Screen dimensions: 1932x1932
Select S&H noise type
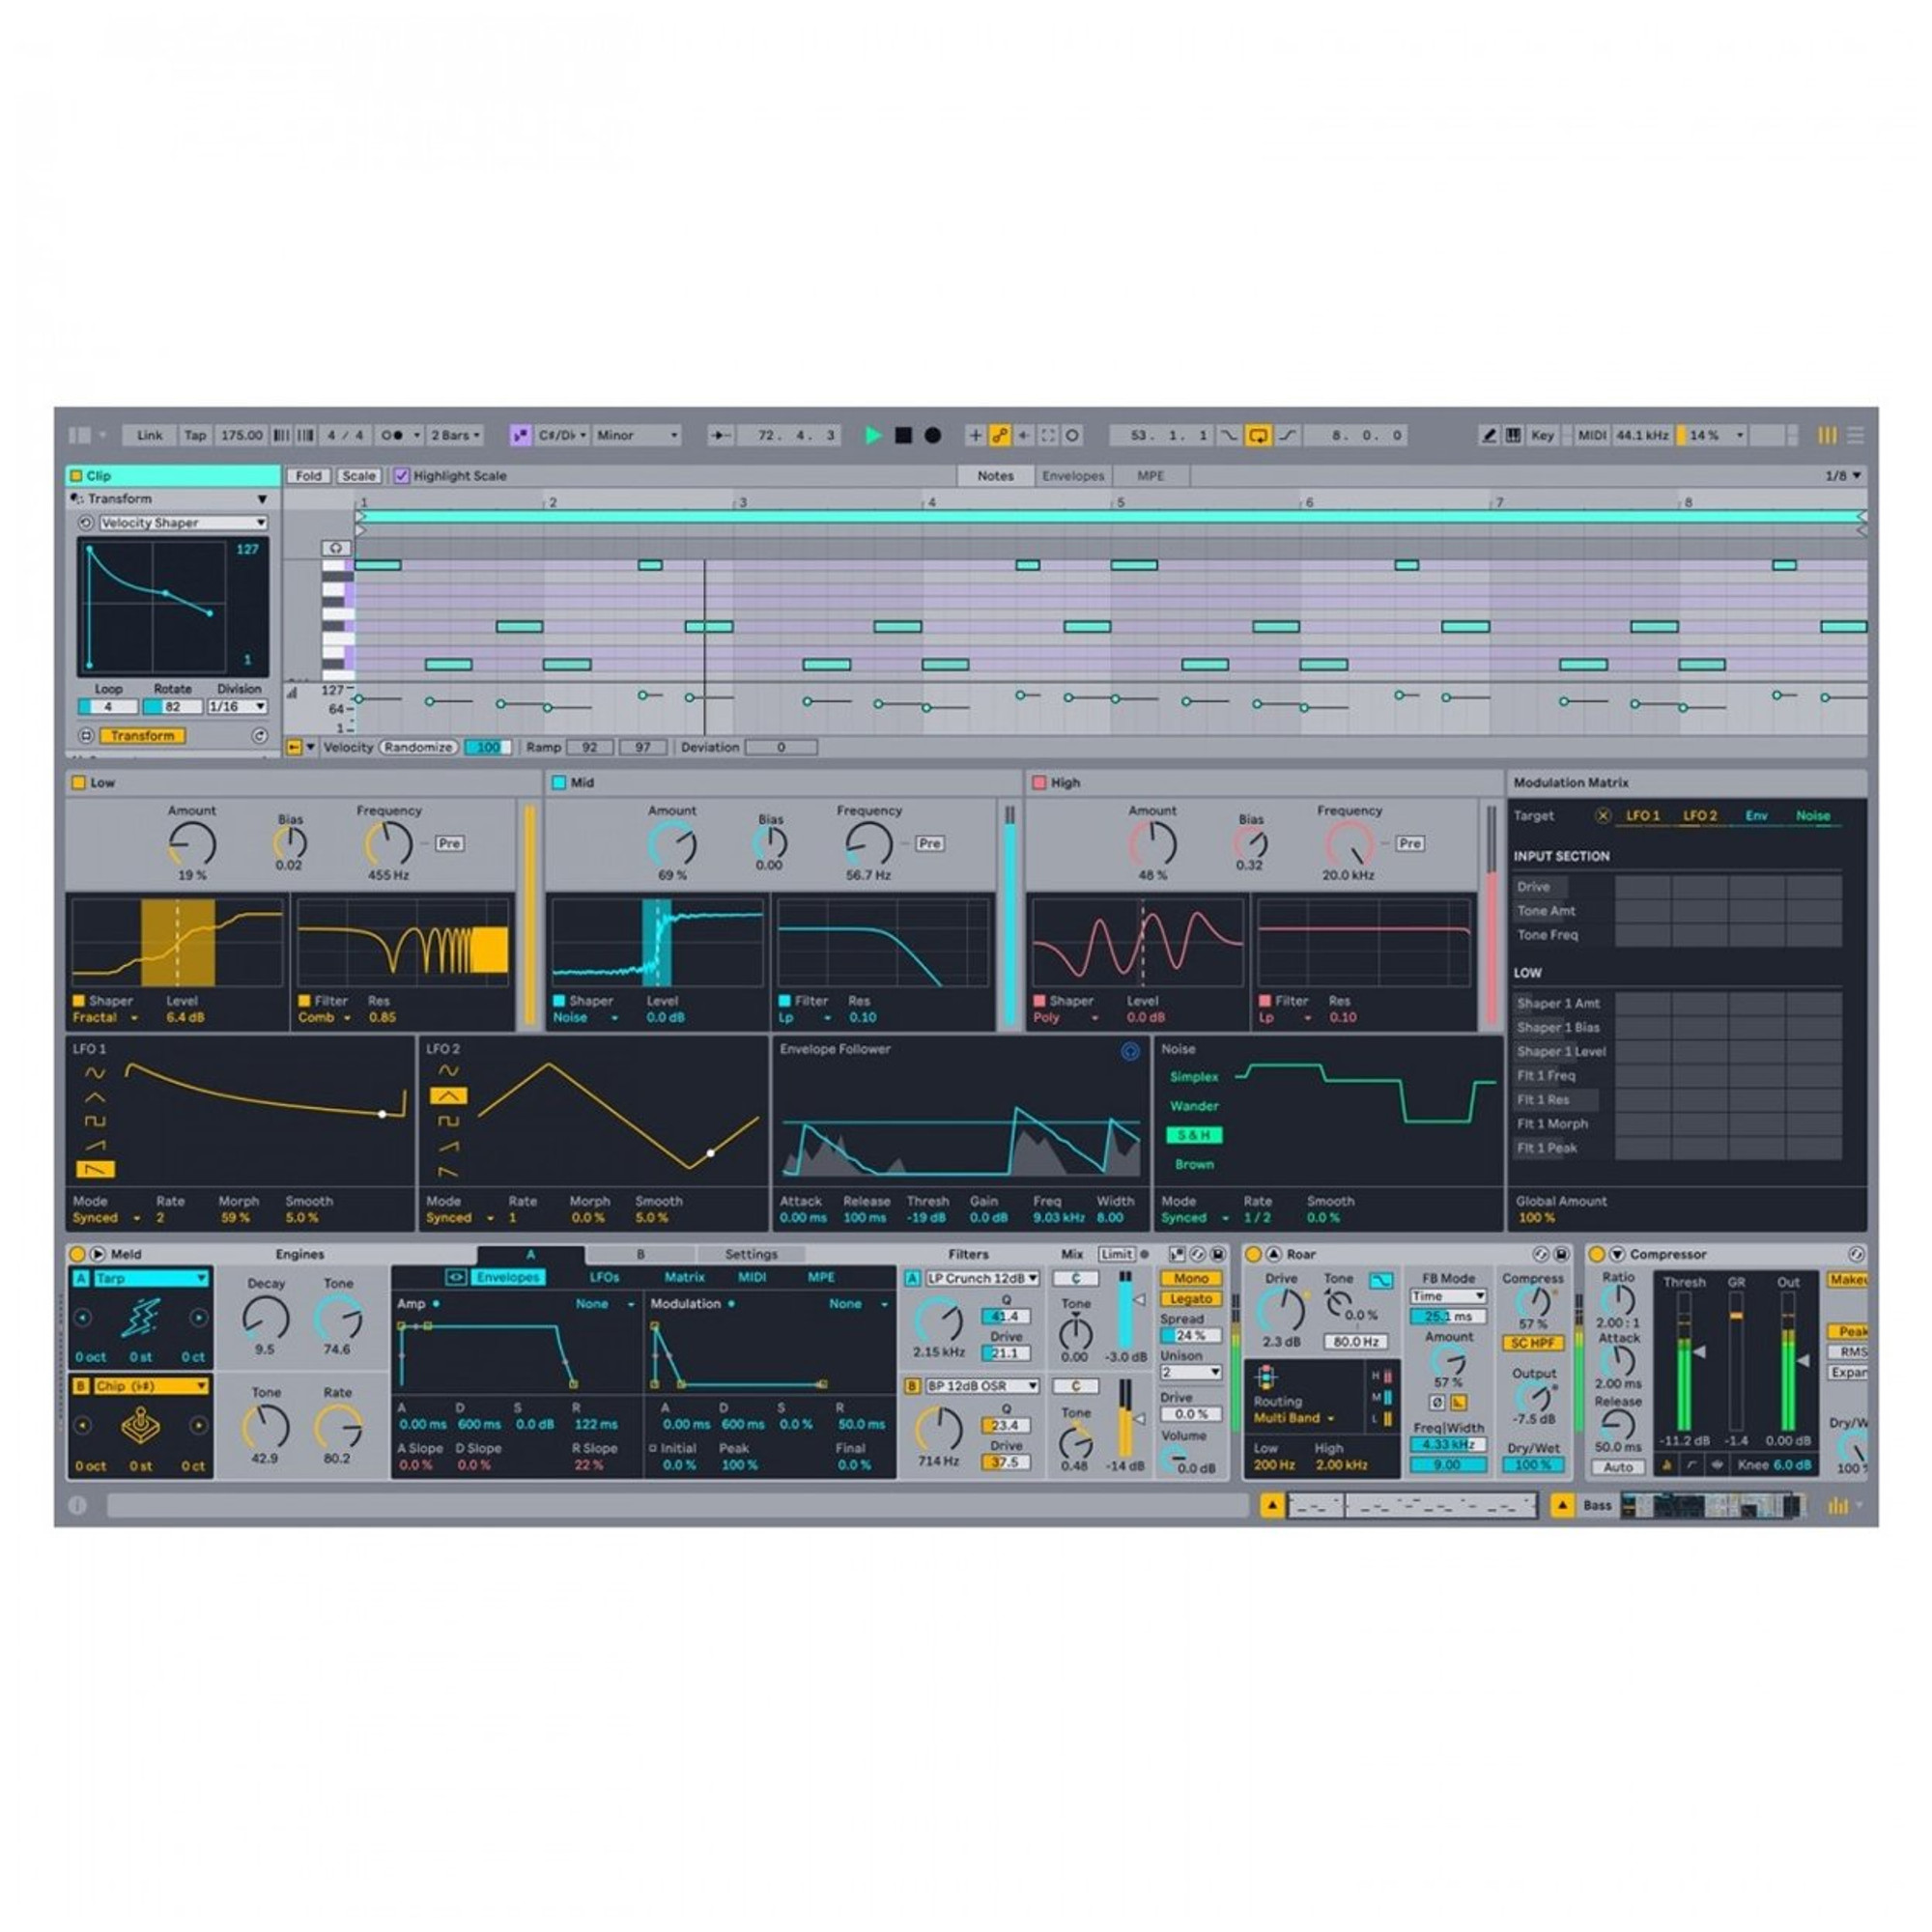1193,1135
